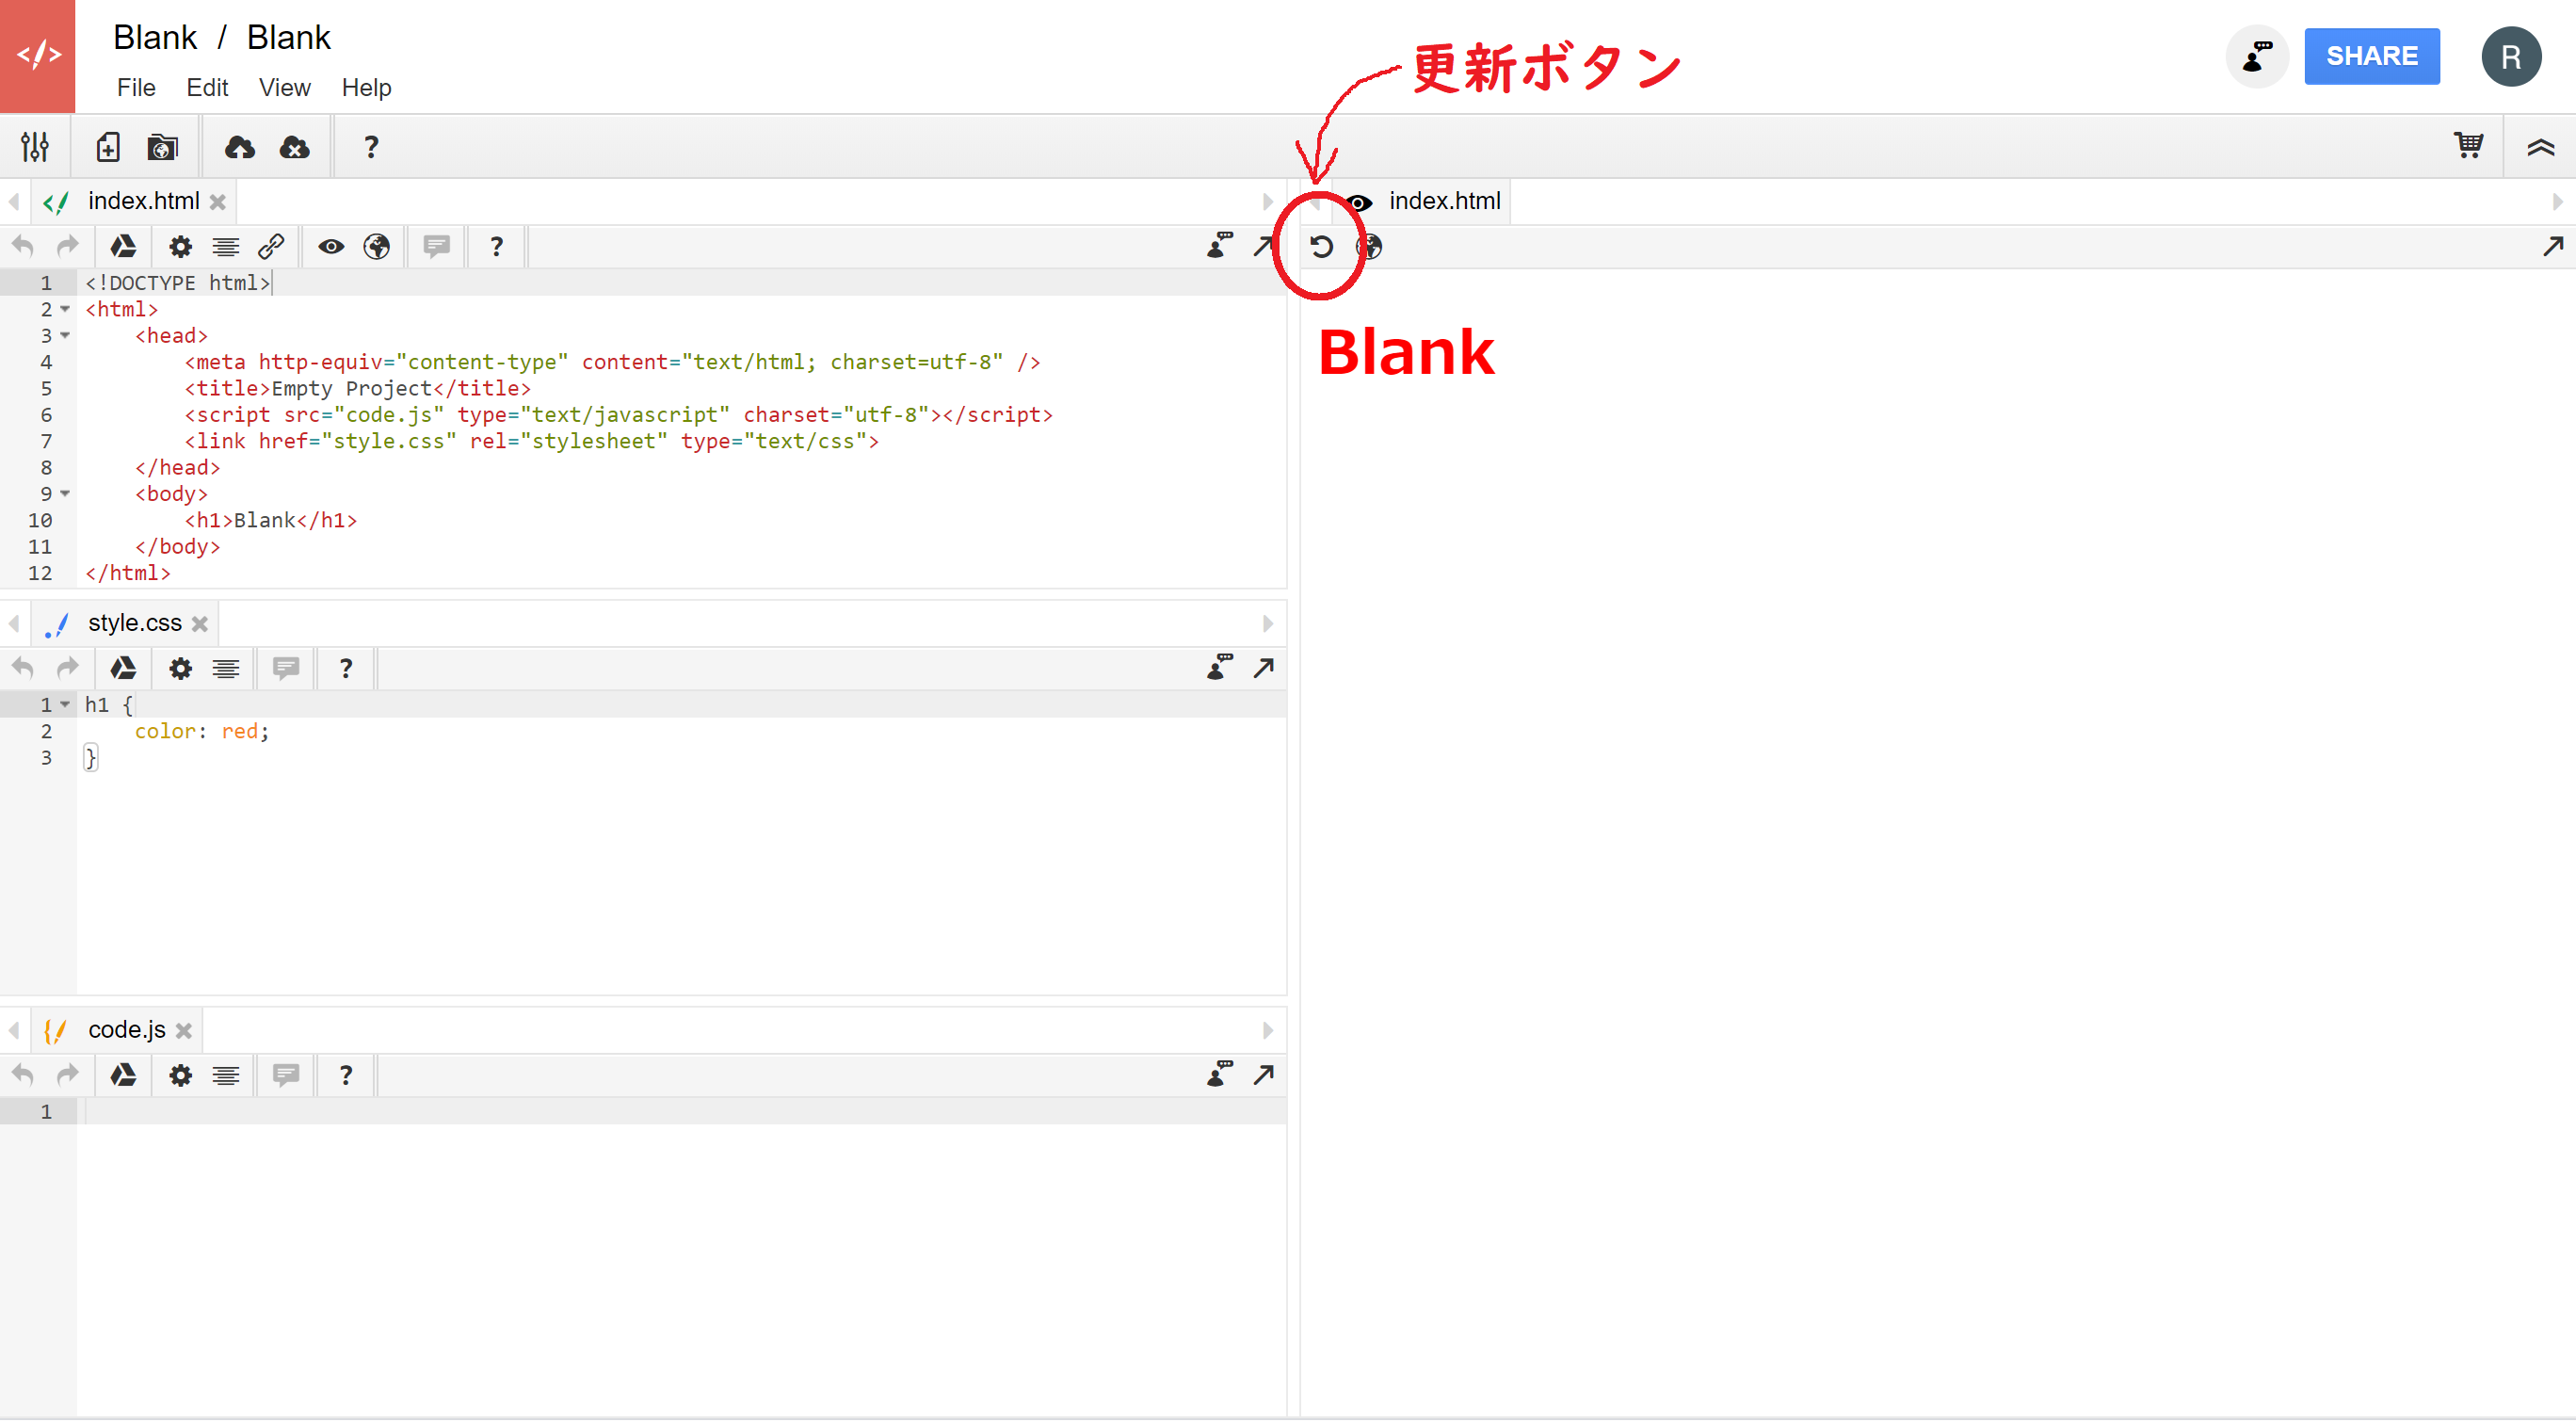The height and width of the screenshot is (1422, 2576).
Task: Click the Google Drive icon in style.css toolbar
Action: [123, 668]
